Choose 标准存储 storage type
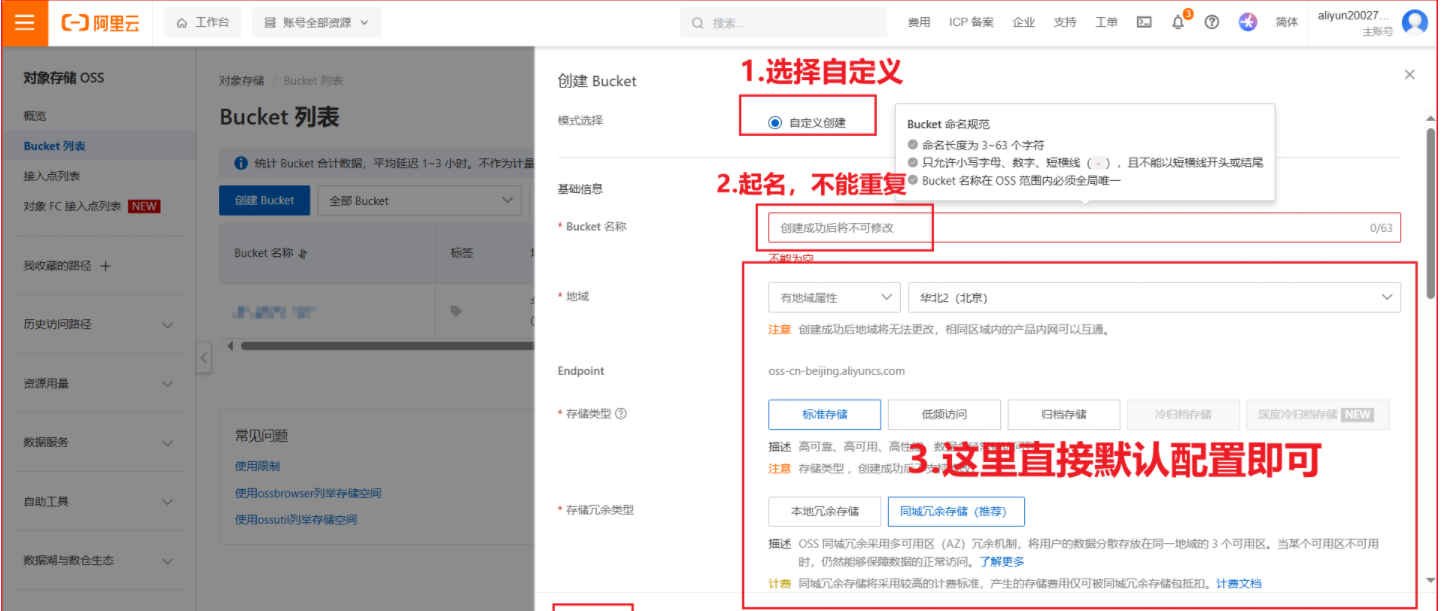The width and height of the screenshot is (1453, 611). (x=824, y=414)
